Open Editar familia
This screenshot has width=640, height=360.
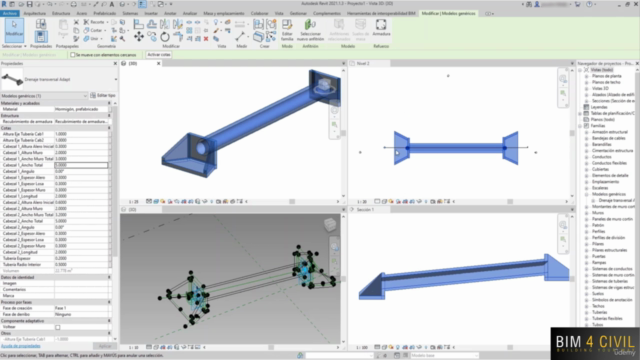coord(287,30)
